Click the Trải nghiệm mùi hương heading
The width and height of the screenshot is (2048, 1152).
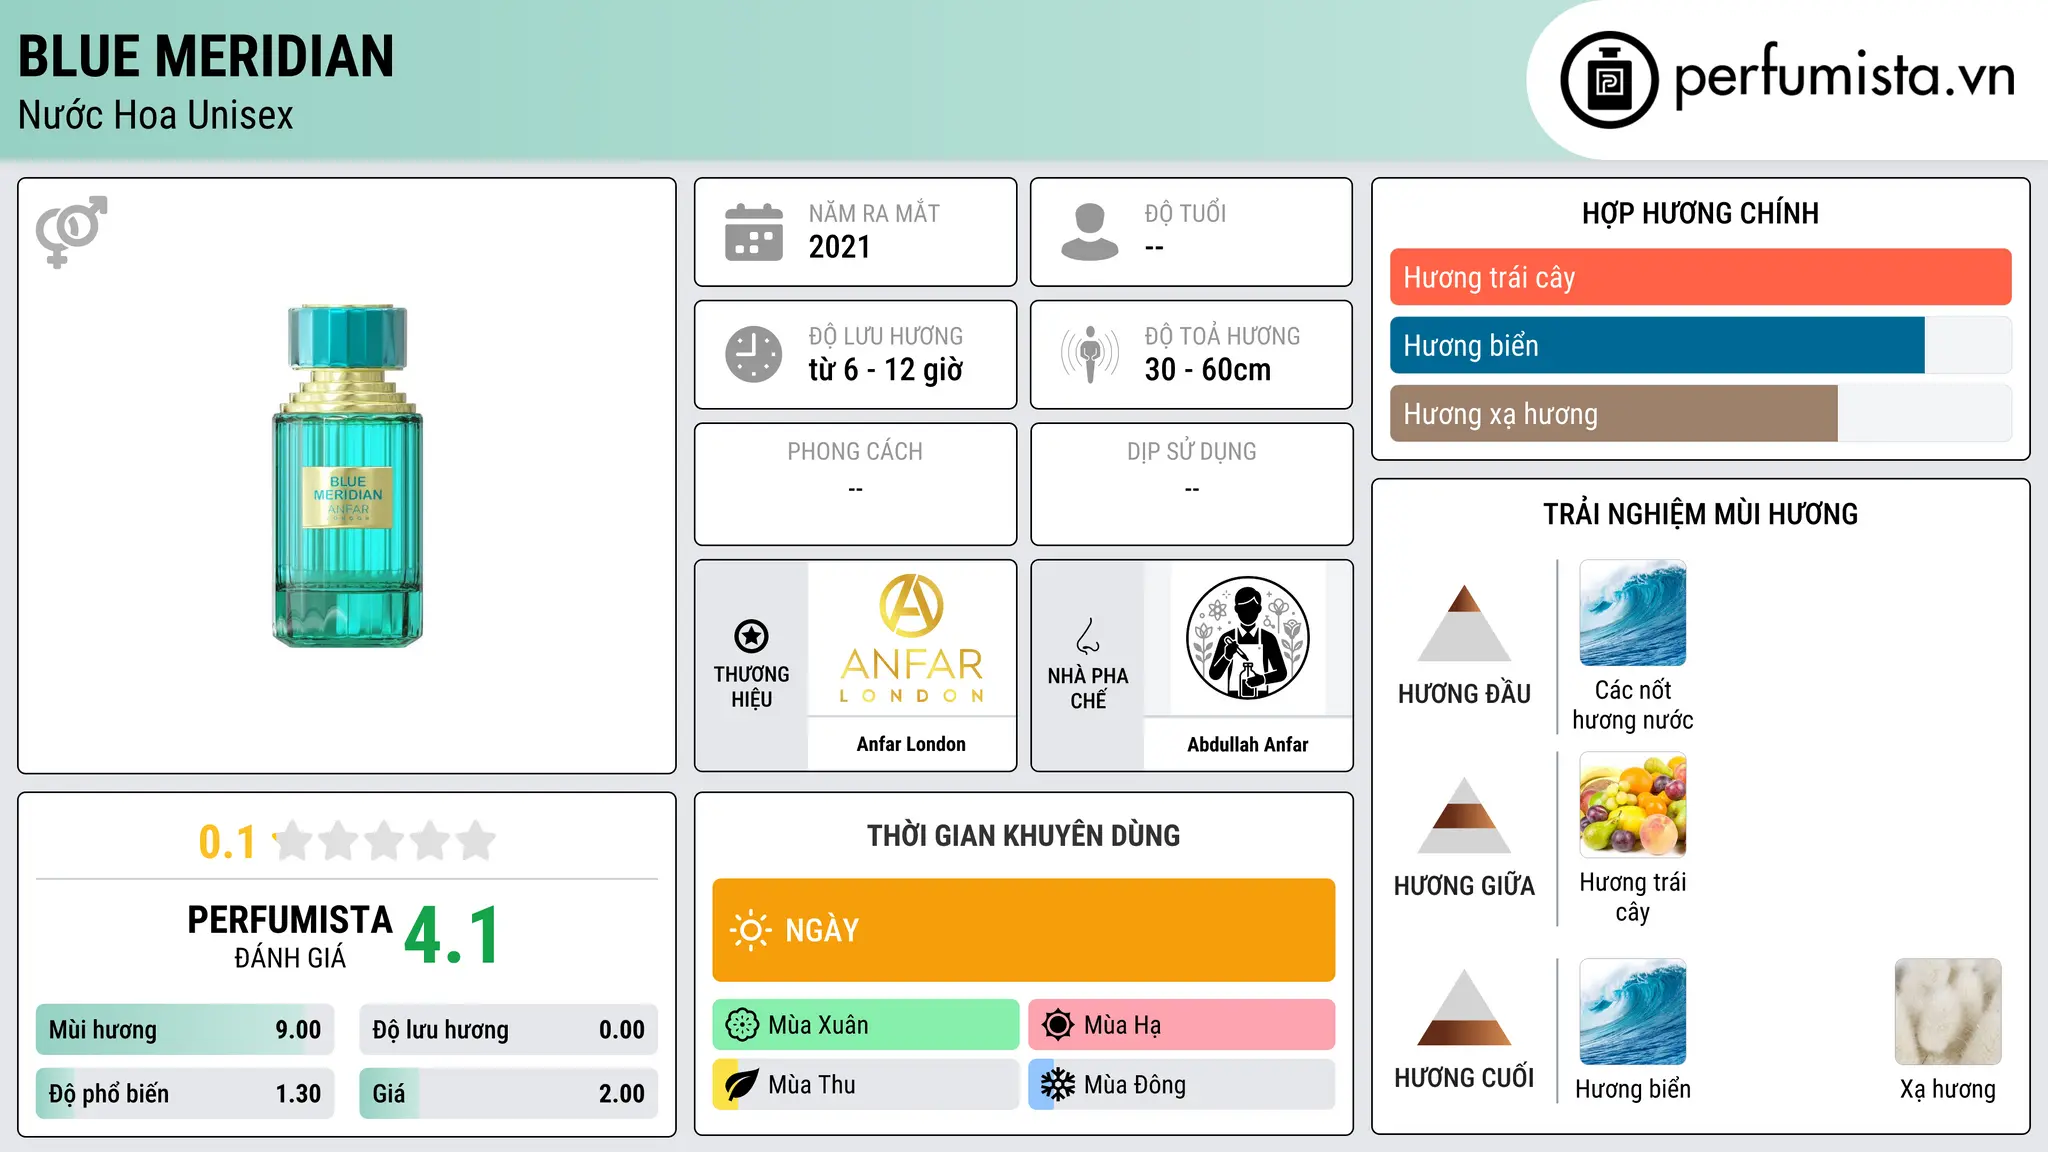(1700, 514)
